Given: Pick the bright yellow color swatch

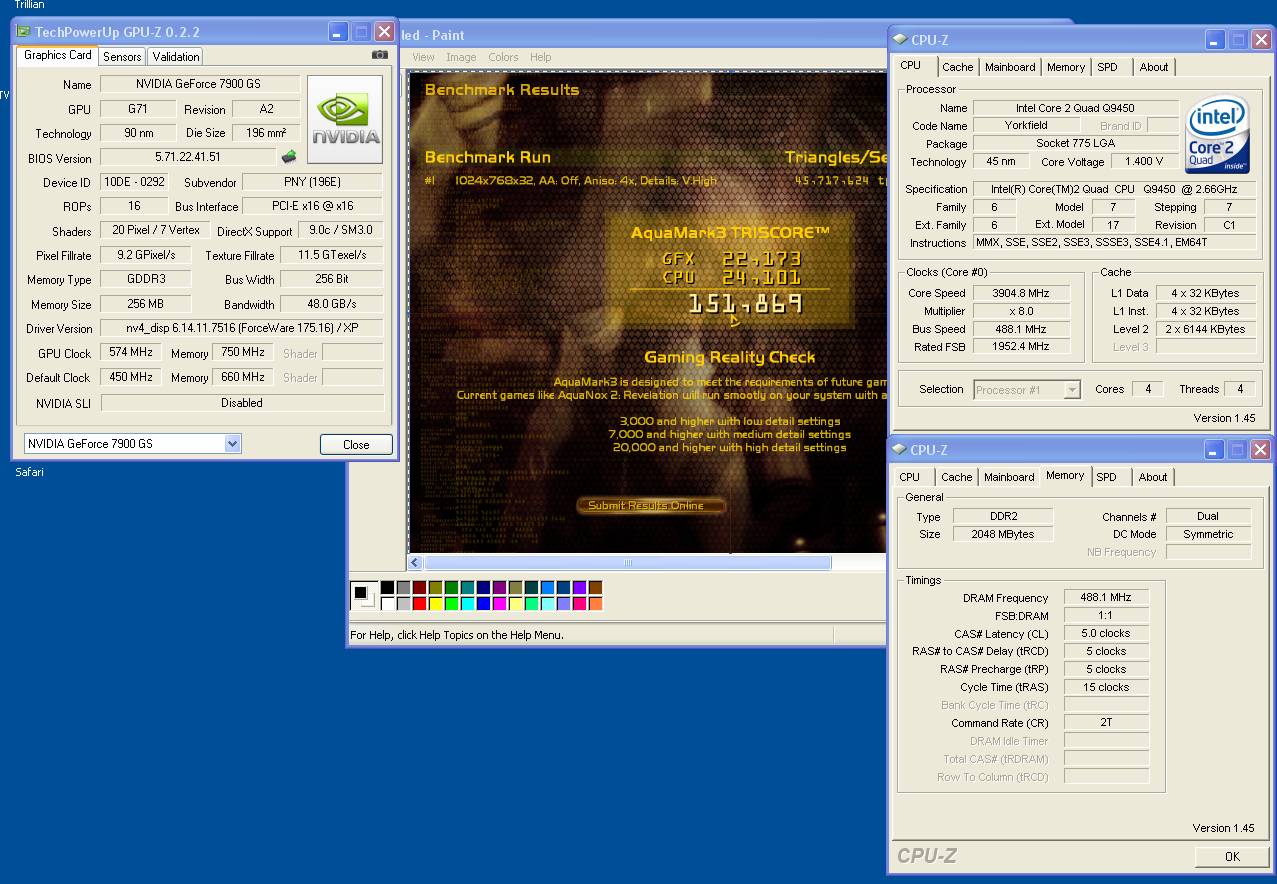Looking at the screenshot, I should coord(436,603).
